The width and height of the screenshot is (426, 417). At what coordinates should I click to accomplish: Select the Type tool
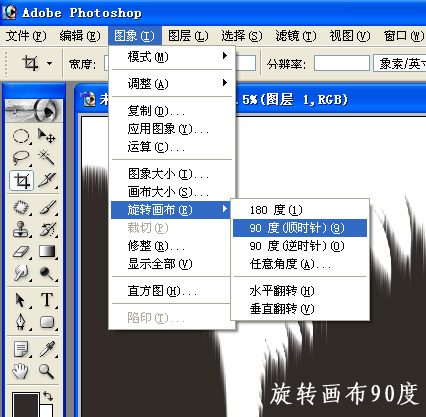click(46, 300)
